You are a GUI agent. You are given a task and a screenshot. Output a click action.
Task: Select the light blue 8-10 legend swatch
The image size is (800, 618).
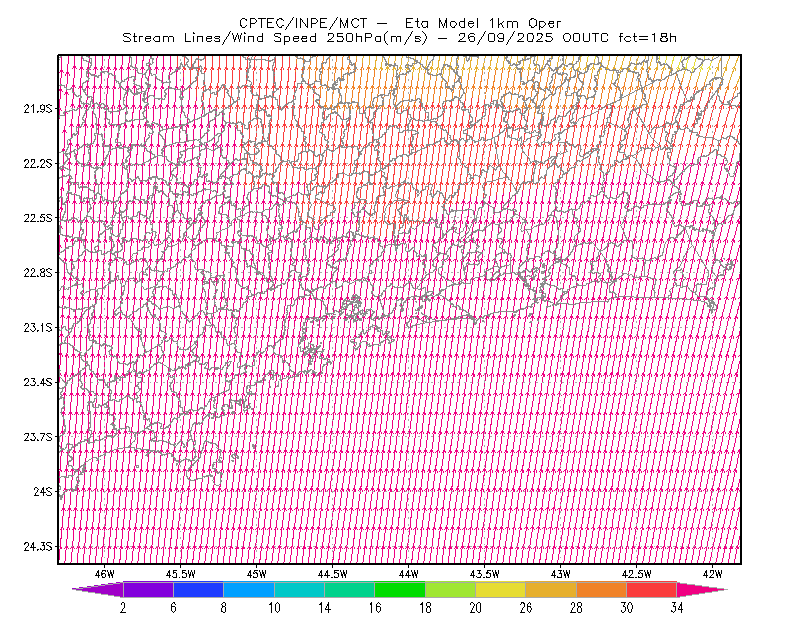pos(249,589)
